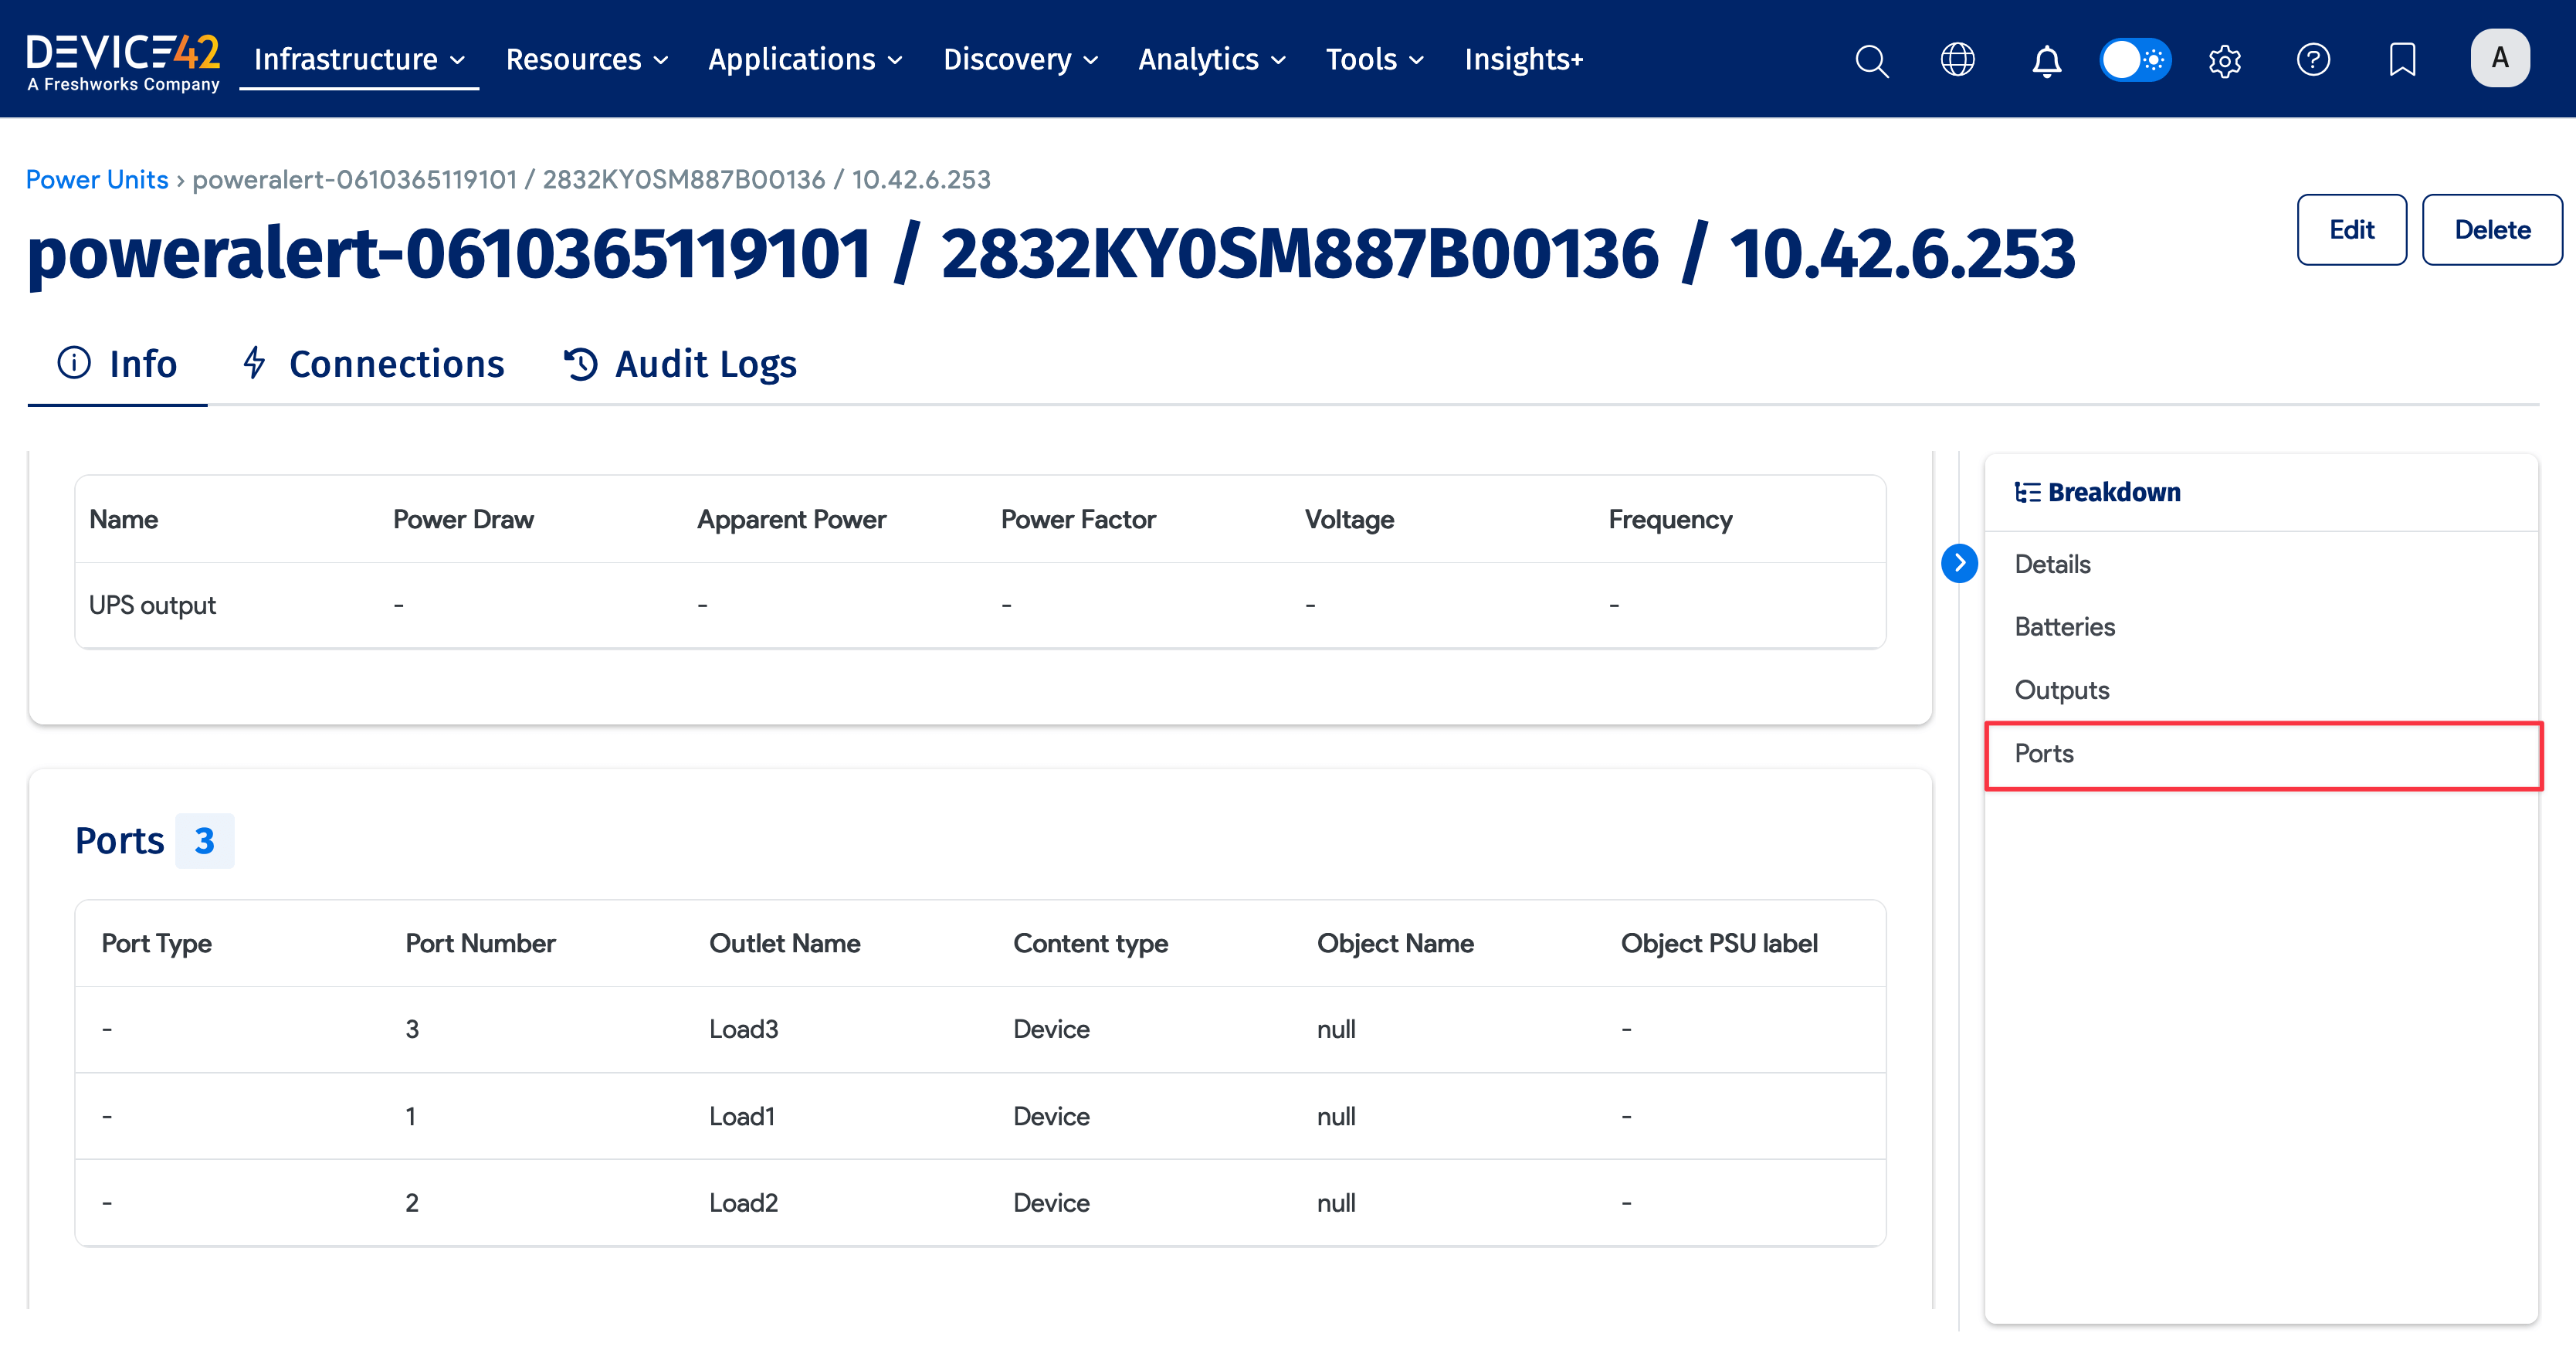Open the Discovery dropdown menu
Viewport: 2576px width, 1350px height.
(1020, 60)
